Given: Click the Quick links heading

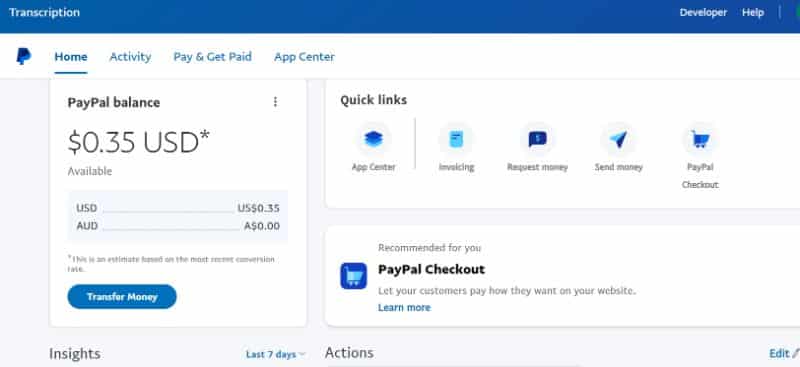Looking at the screenshot, I should [373, 100].
